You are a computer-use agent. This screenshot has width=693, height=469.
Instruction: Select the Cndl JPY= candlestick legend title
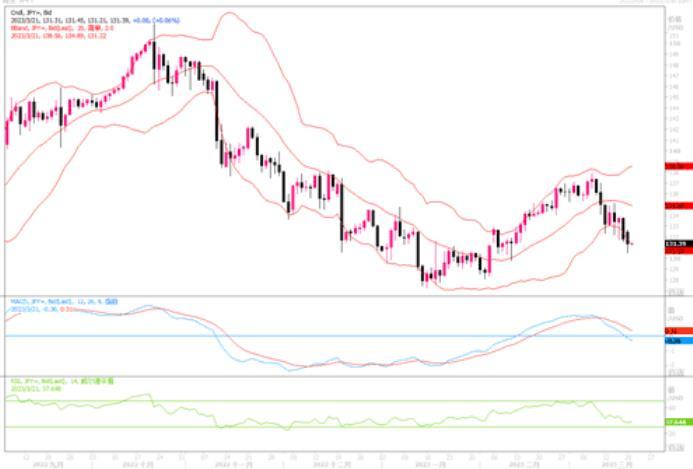31,13
